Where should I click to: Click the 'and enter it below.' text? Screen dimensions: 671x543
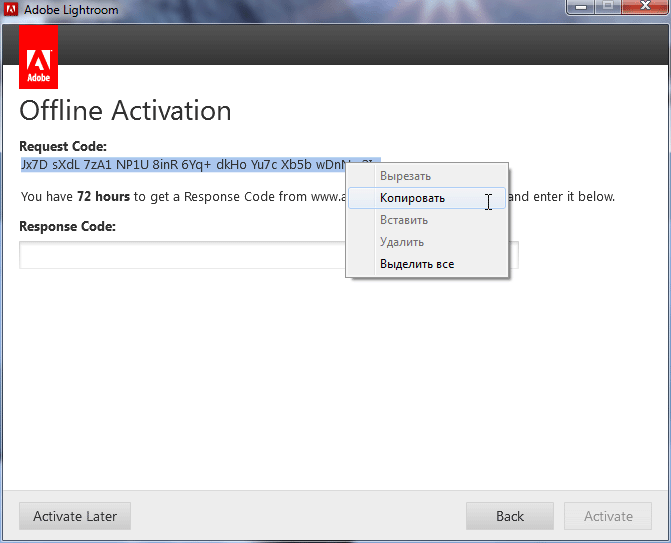coord(562,197)
